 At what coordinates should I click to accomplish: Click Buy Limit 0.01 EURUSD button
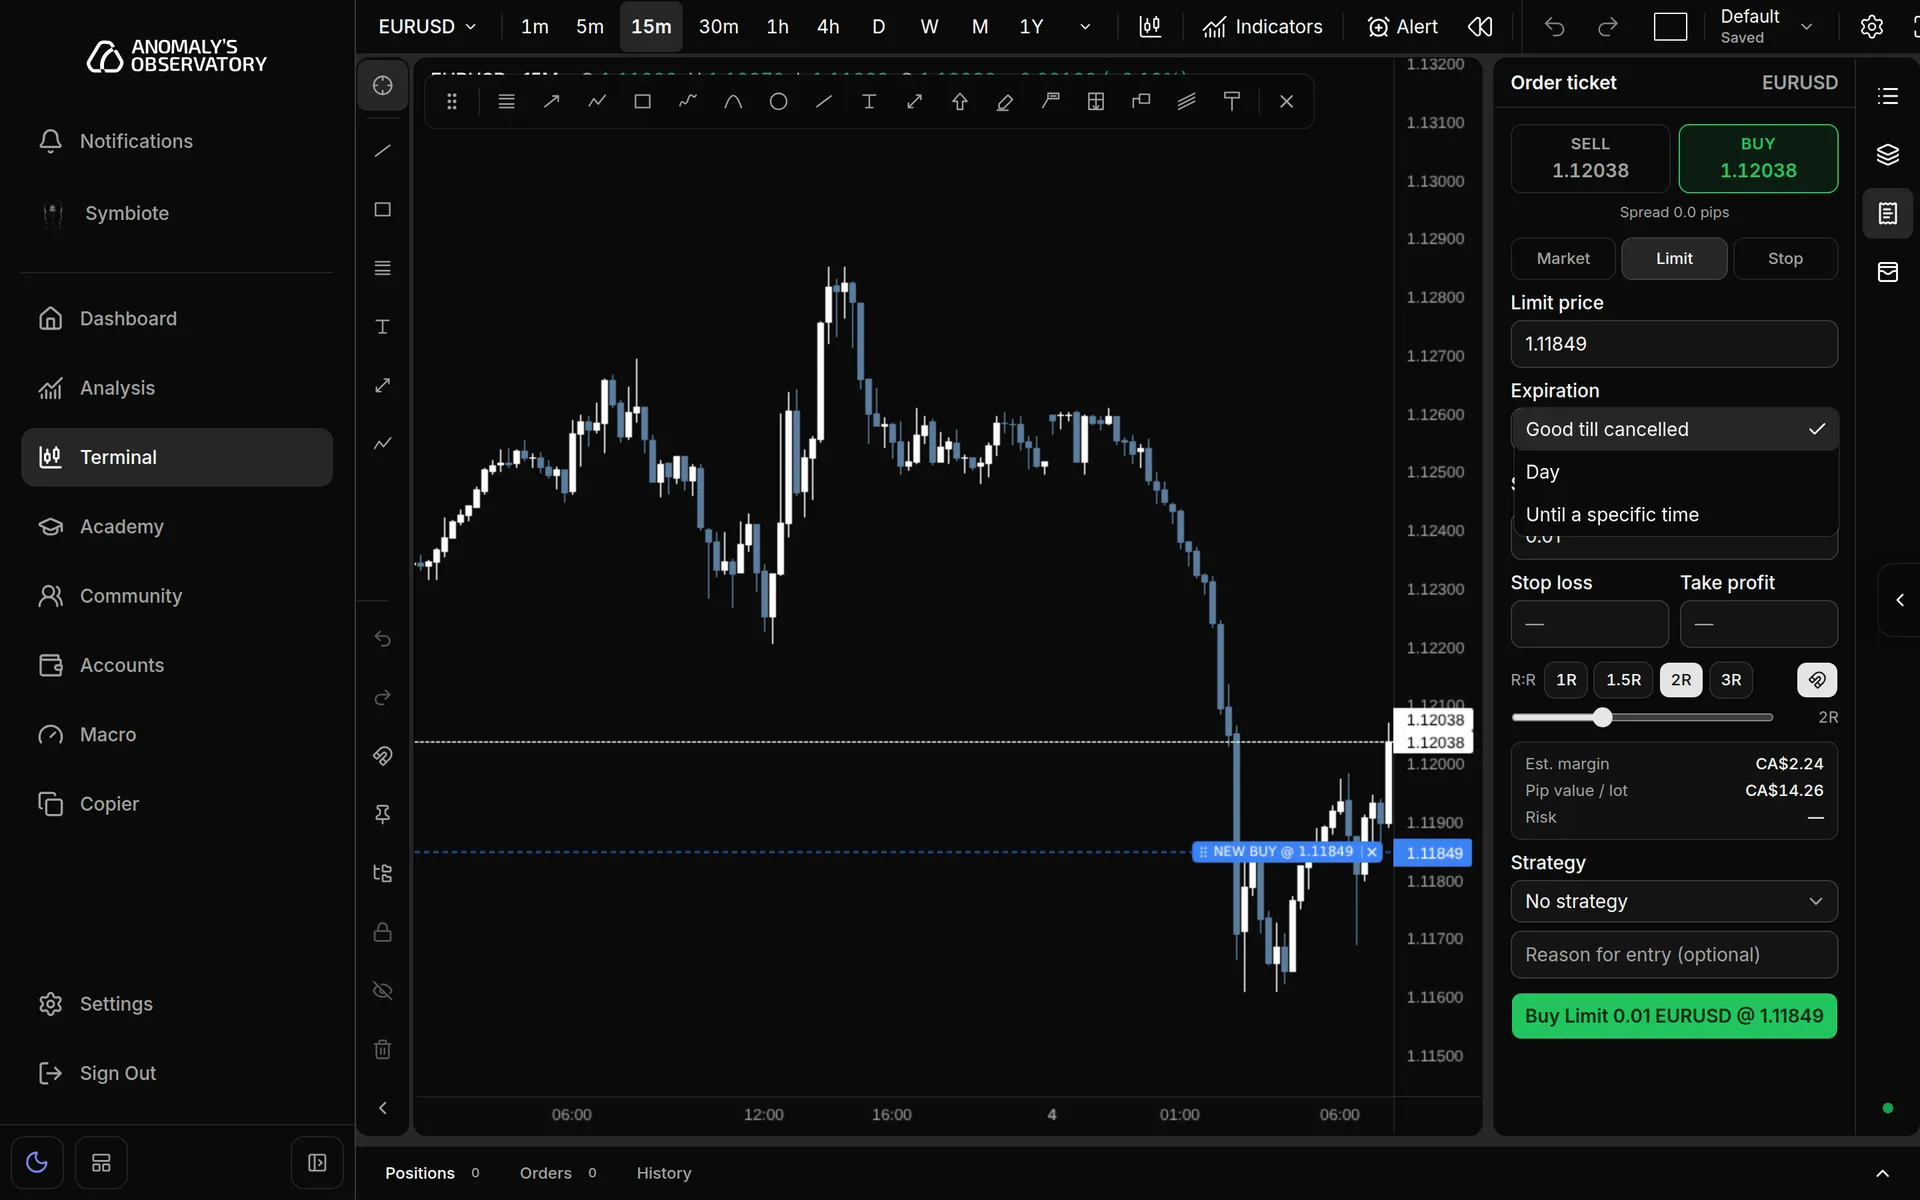click(1674, 1016)
